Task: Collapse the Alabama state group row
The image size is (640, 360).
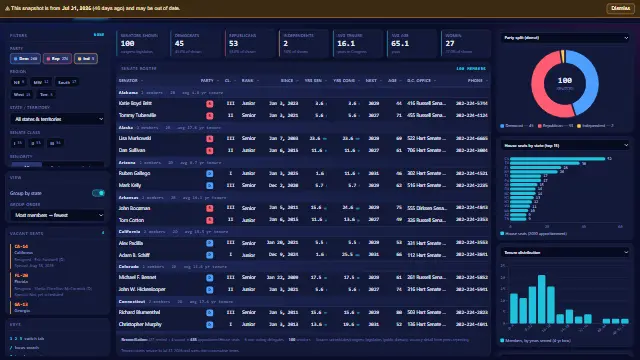Action: 303,93
